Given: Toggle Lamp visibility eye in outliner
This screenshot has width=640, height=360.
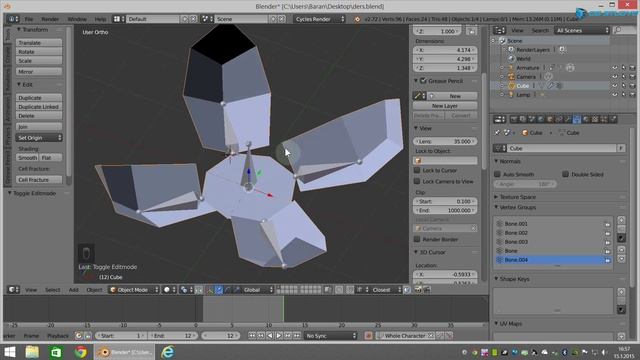Looking at the screenshot, I should pyautogui.click(x=615, y=95).
